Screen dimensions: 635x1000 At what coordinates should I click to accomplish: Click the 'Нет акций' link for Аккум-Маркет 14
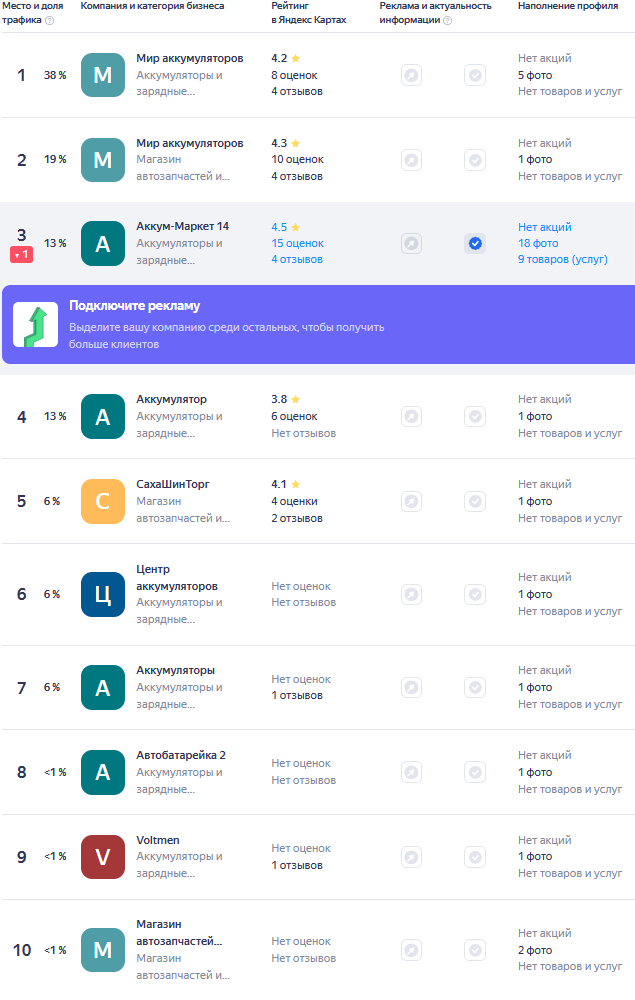click(544, 227)
